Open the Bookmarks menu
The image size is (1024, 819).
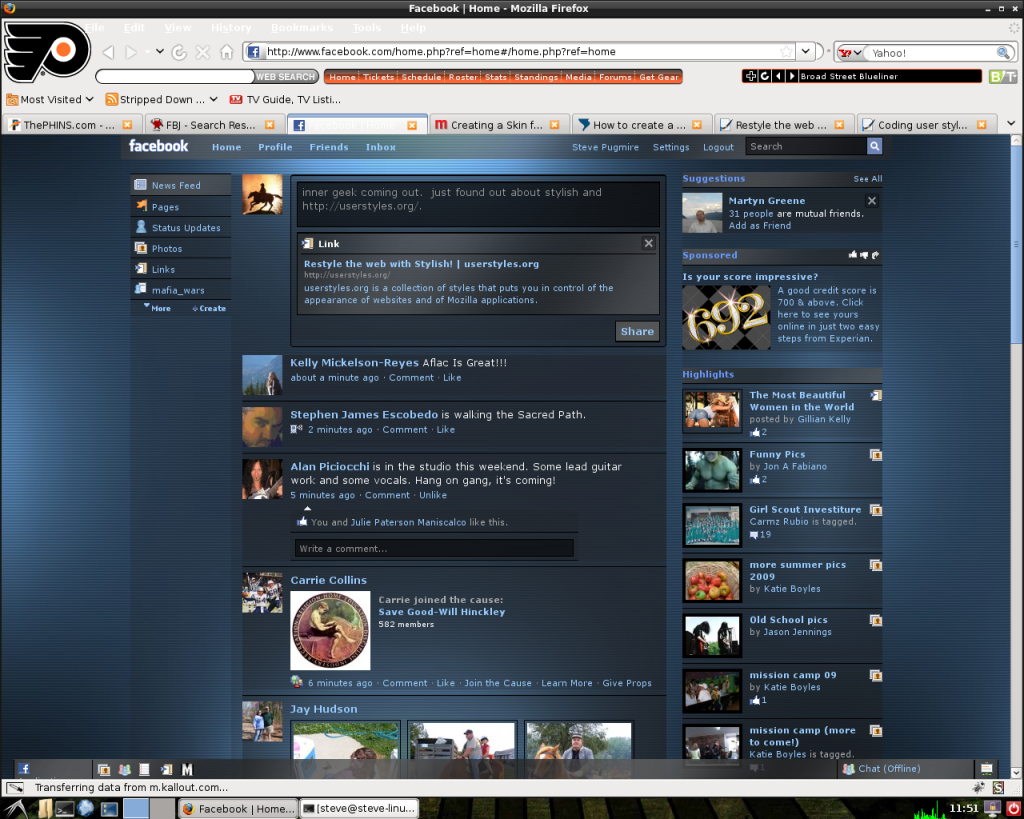(302, 27)
